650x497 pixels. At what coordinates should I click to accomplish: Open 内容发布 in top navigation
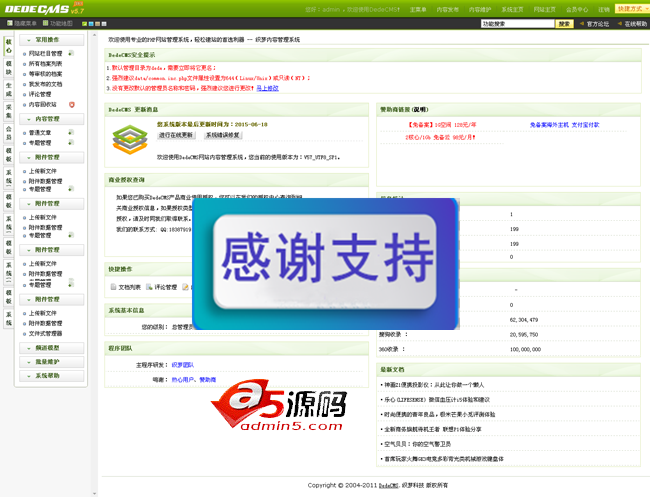pyautogui.click(x=448, y=9)
